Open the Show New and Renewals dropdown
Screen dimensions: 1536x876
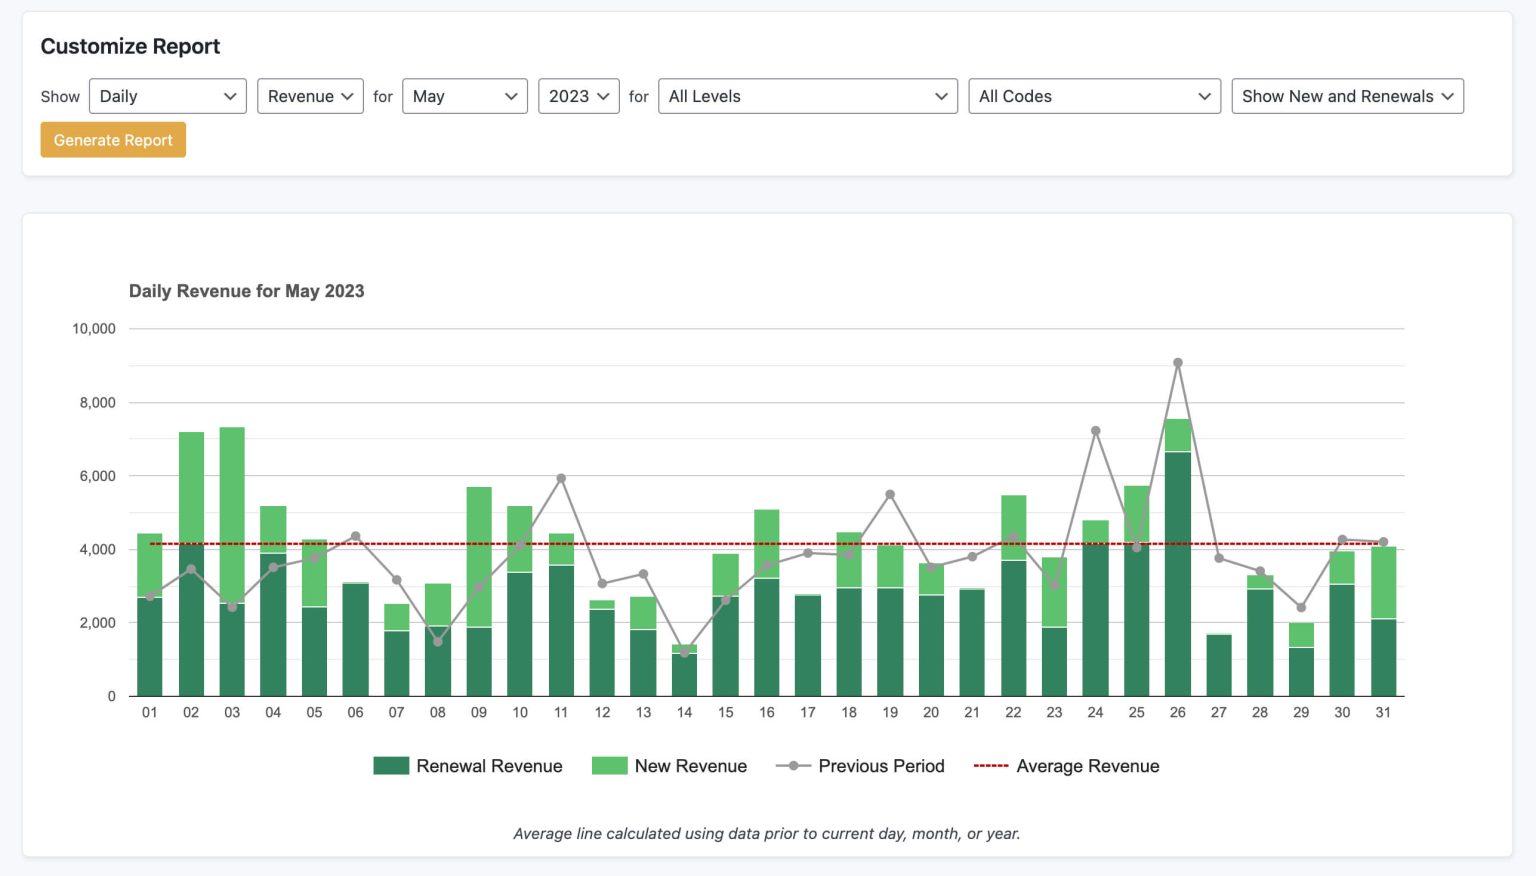coord(1346,96)
